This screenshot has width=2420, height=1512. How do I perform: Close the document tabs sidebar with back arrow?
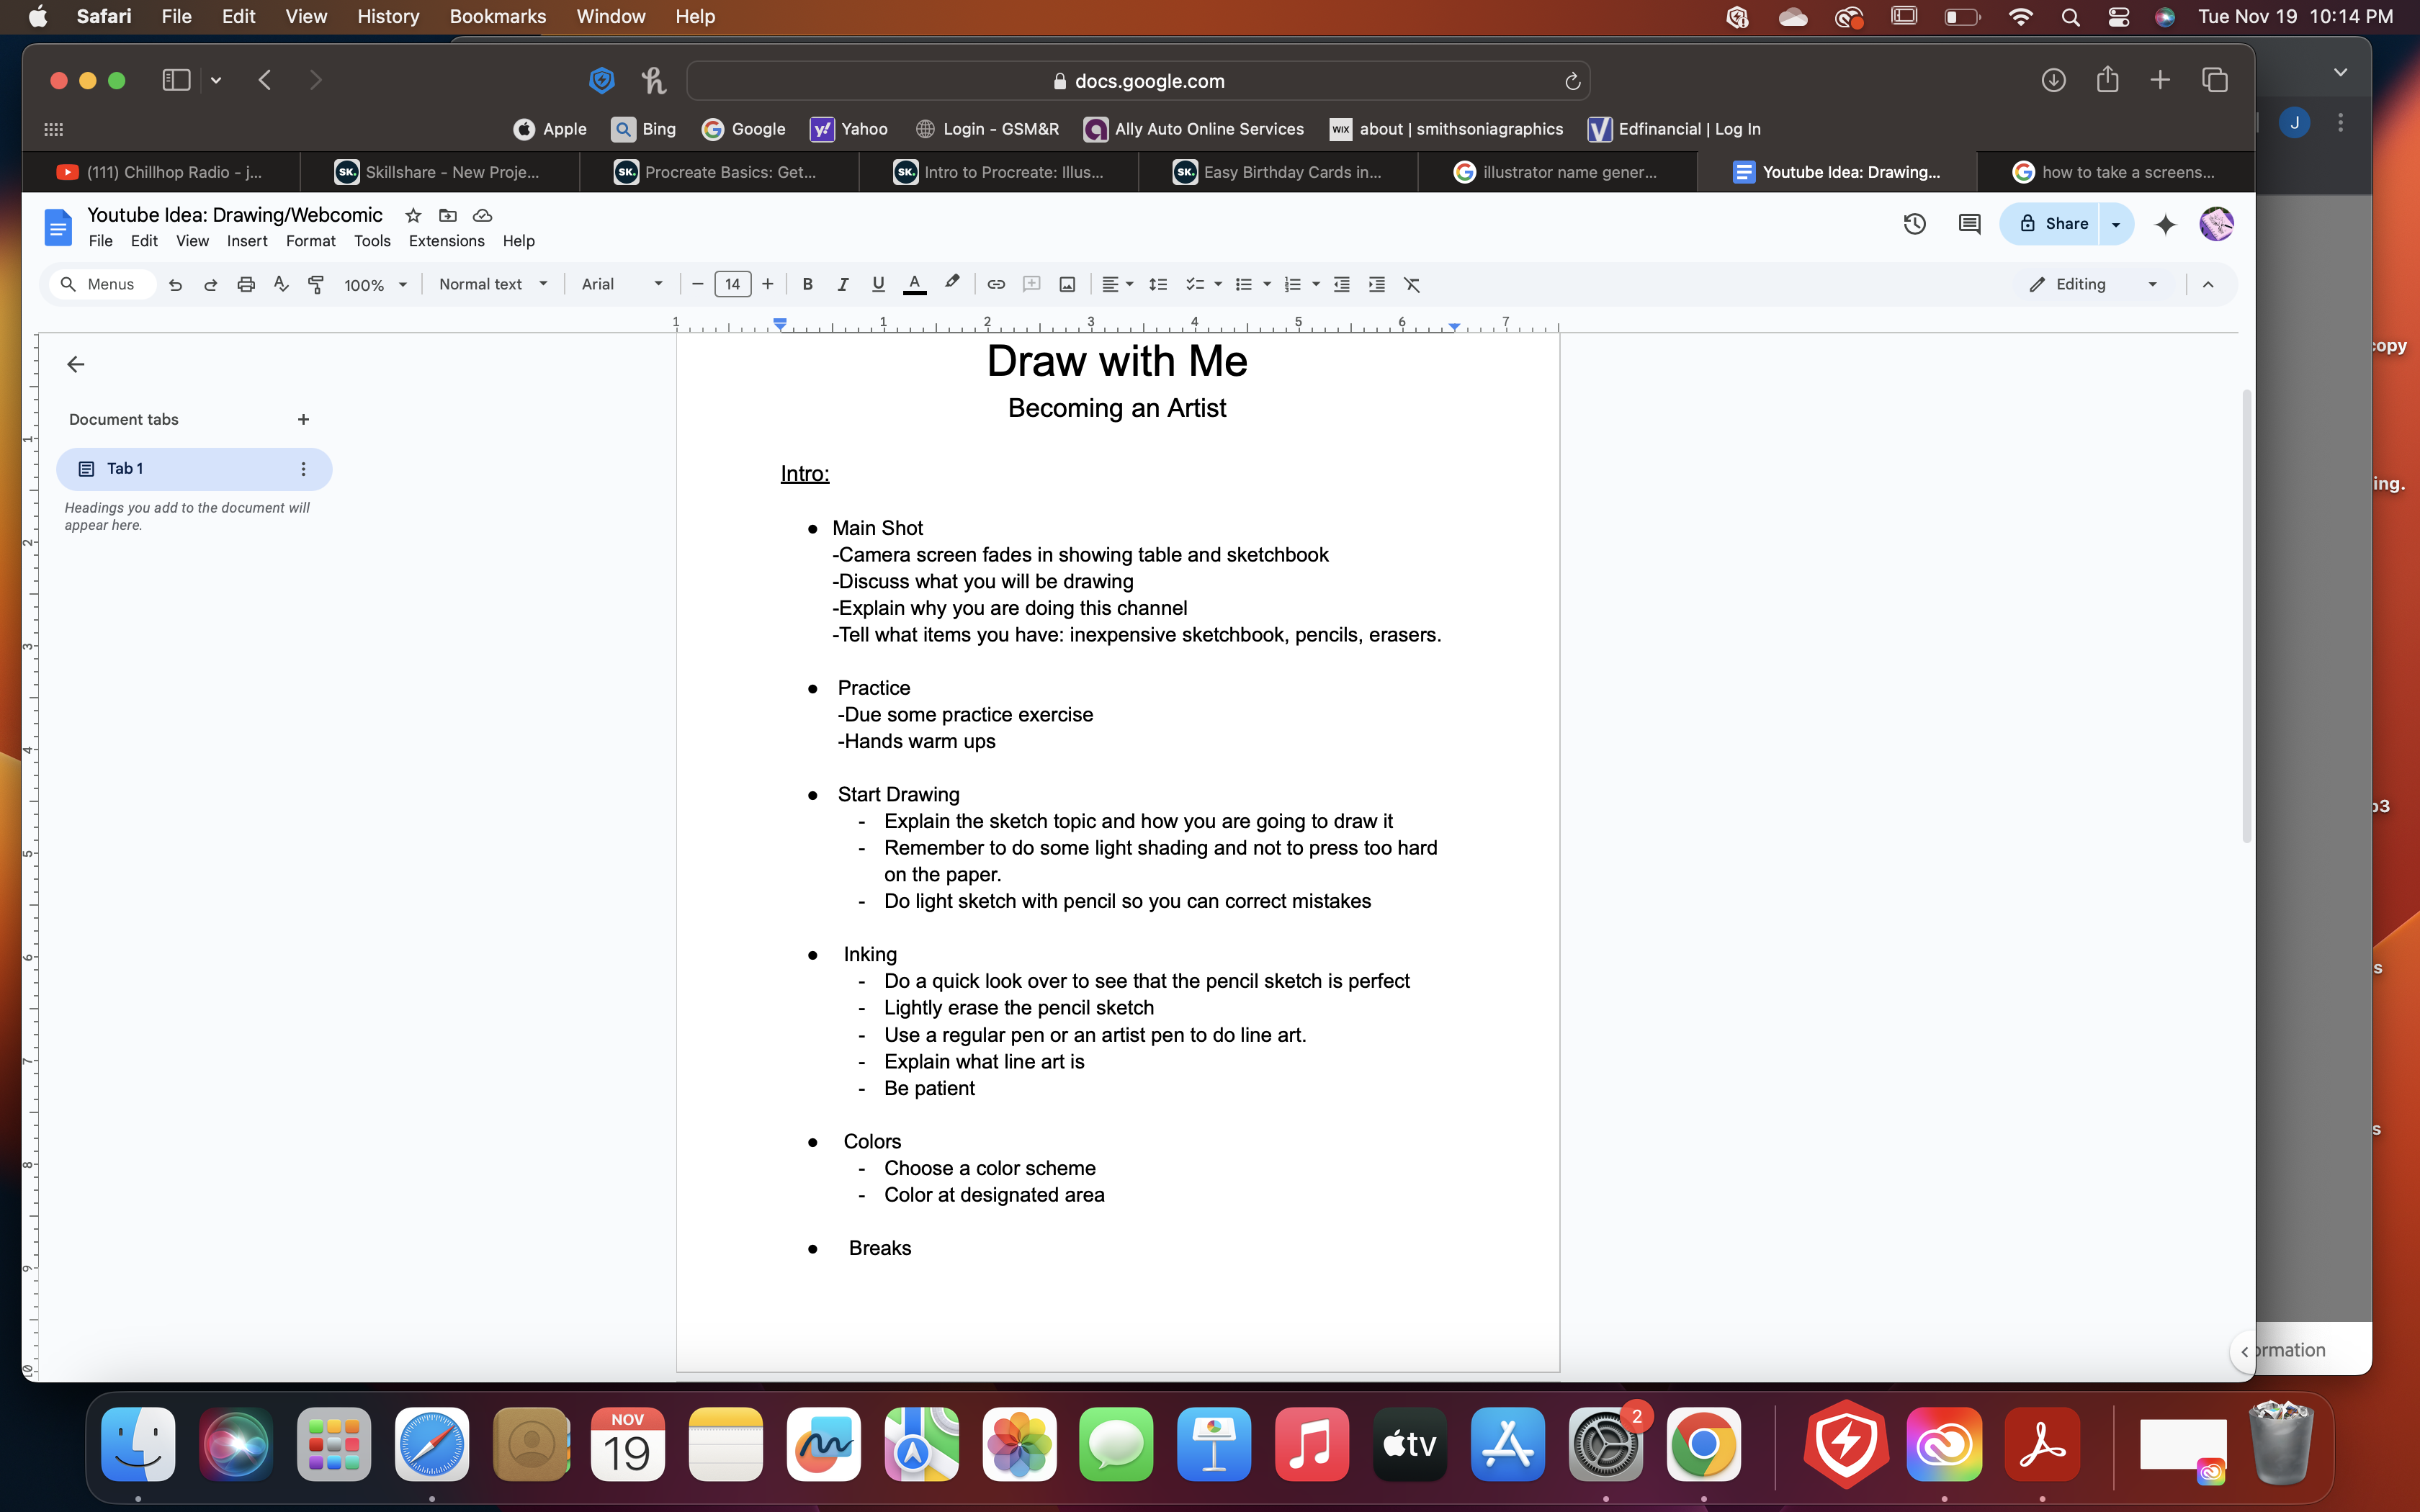[x=76, y=364]
